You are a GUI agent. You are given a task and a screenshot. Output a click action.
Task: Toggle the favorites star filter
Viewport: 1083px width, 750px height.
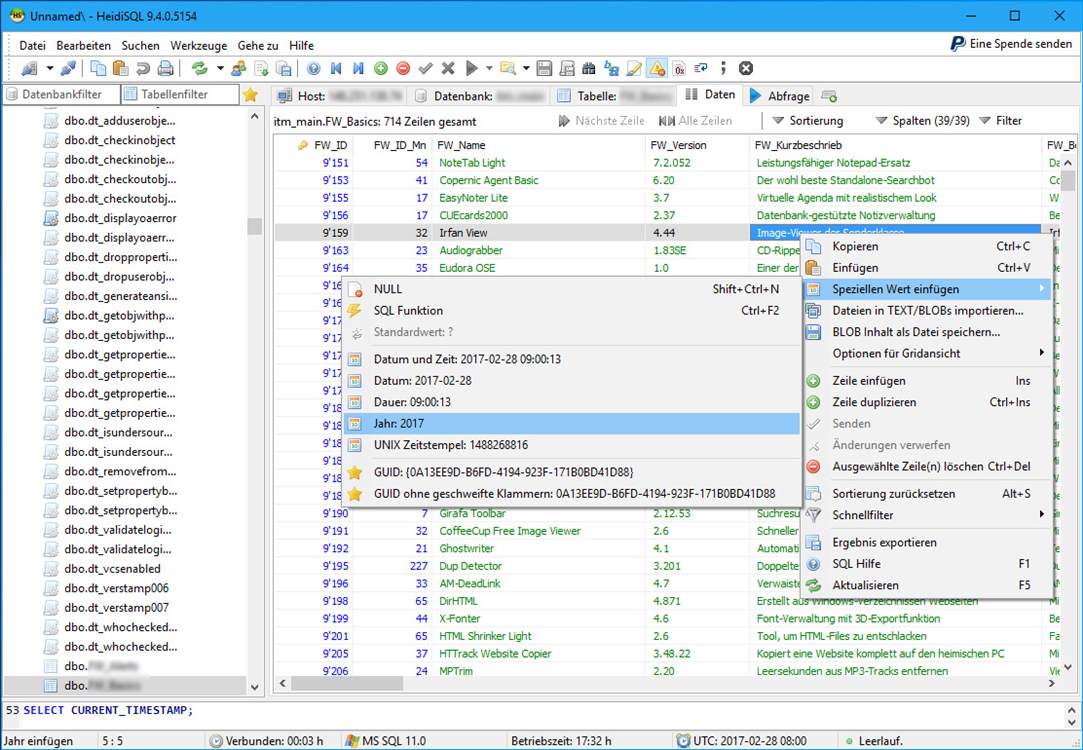250,95
